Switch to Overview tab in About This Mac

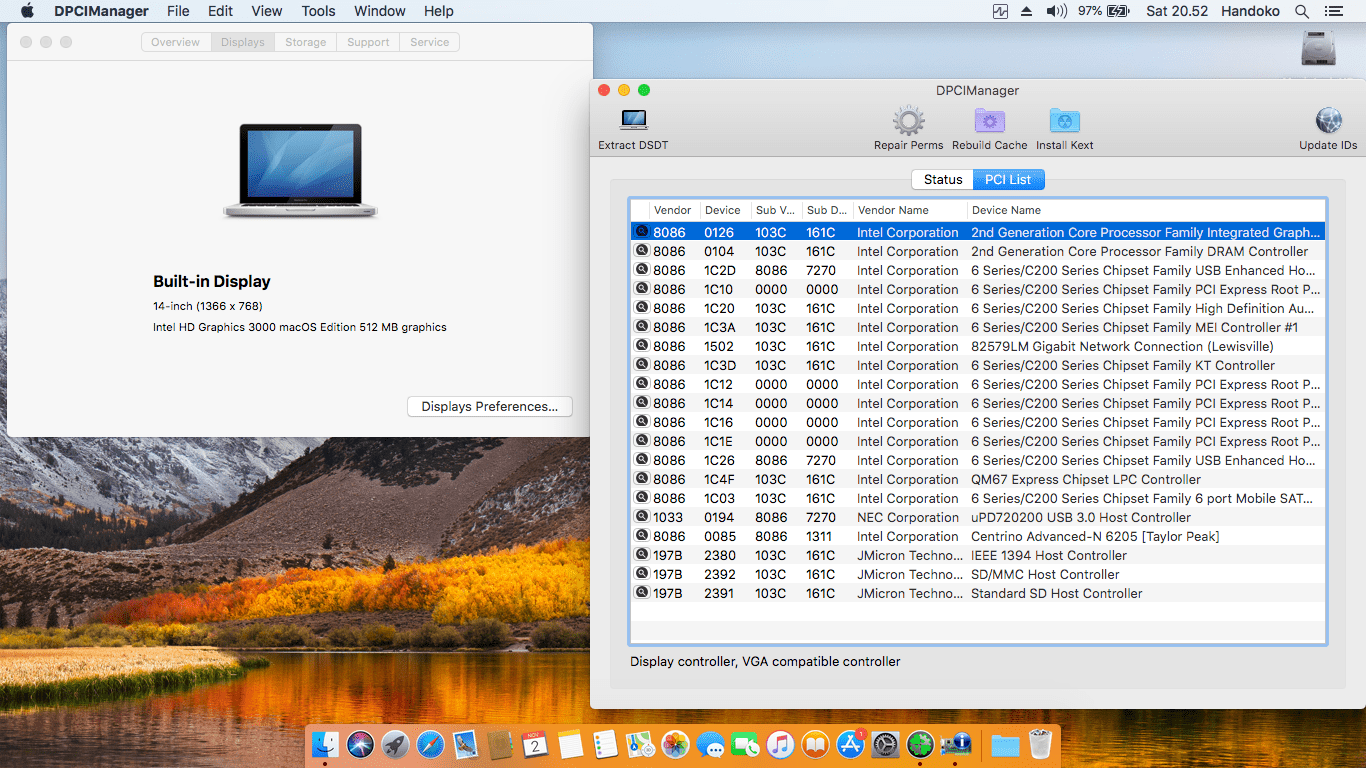point(176,42)
